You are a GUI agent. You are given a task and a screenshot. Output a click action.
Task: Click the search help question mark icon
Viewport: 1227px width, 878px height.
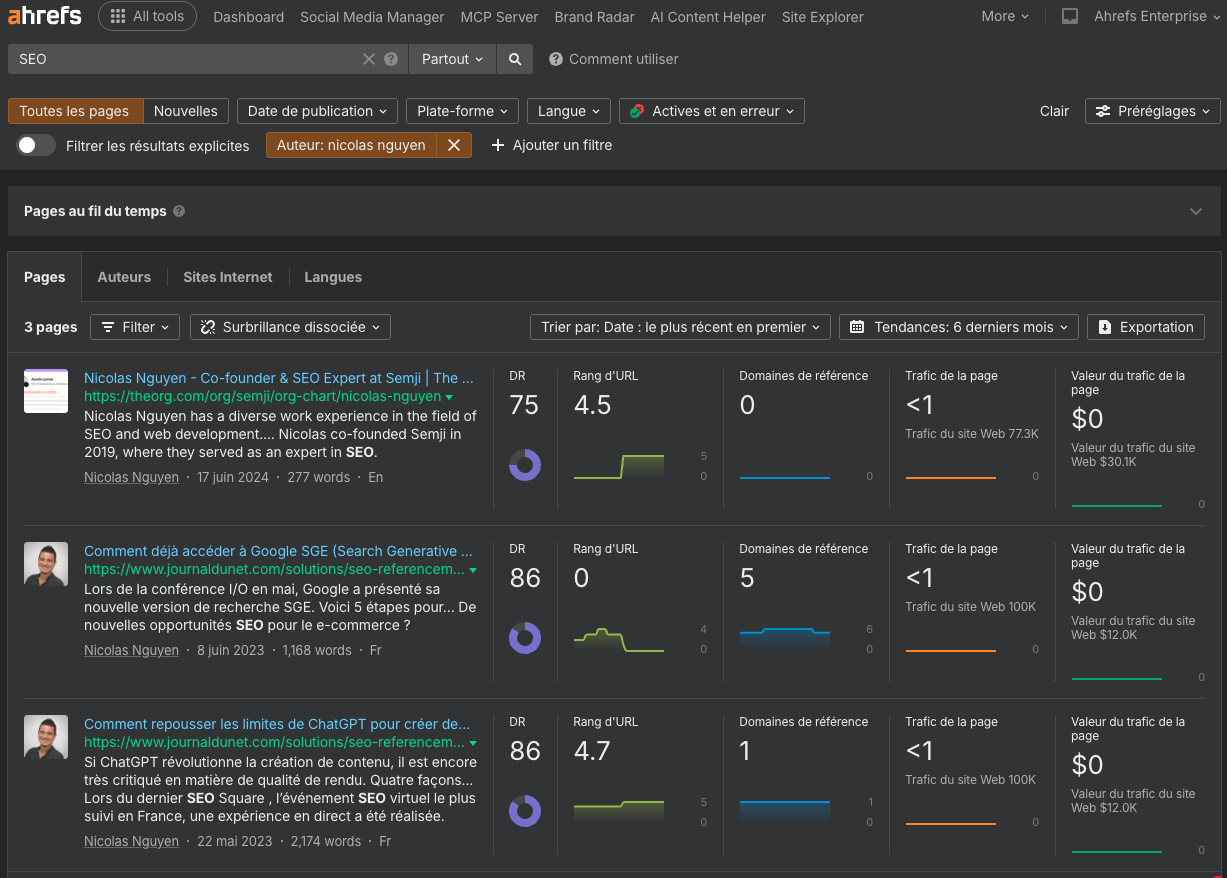391,59
